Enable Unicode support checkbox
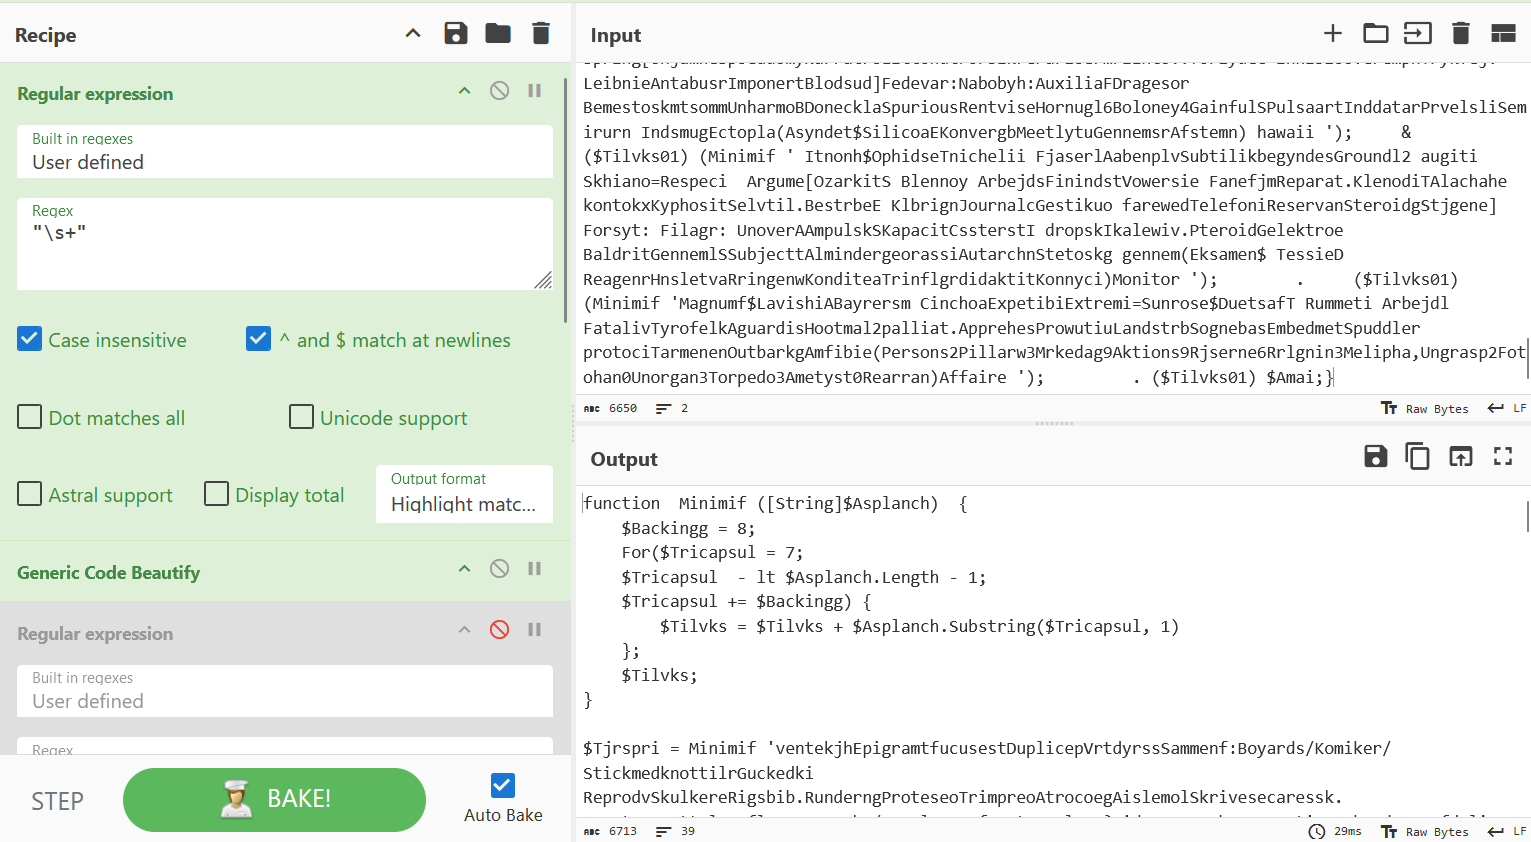1531x842 pixels. click(x=301, y=417)
